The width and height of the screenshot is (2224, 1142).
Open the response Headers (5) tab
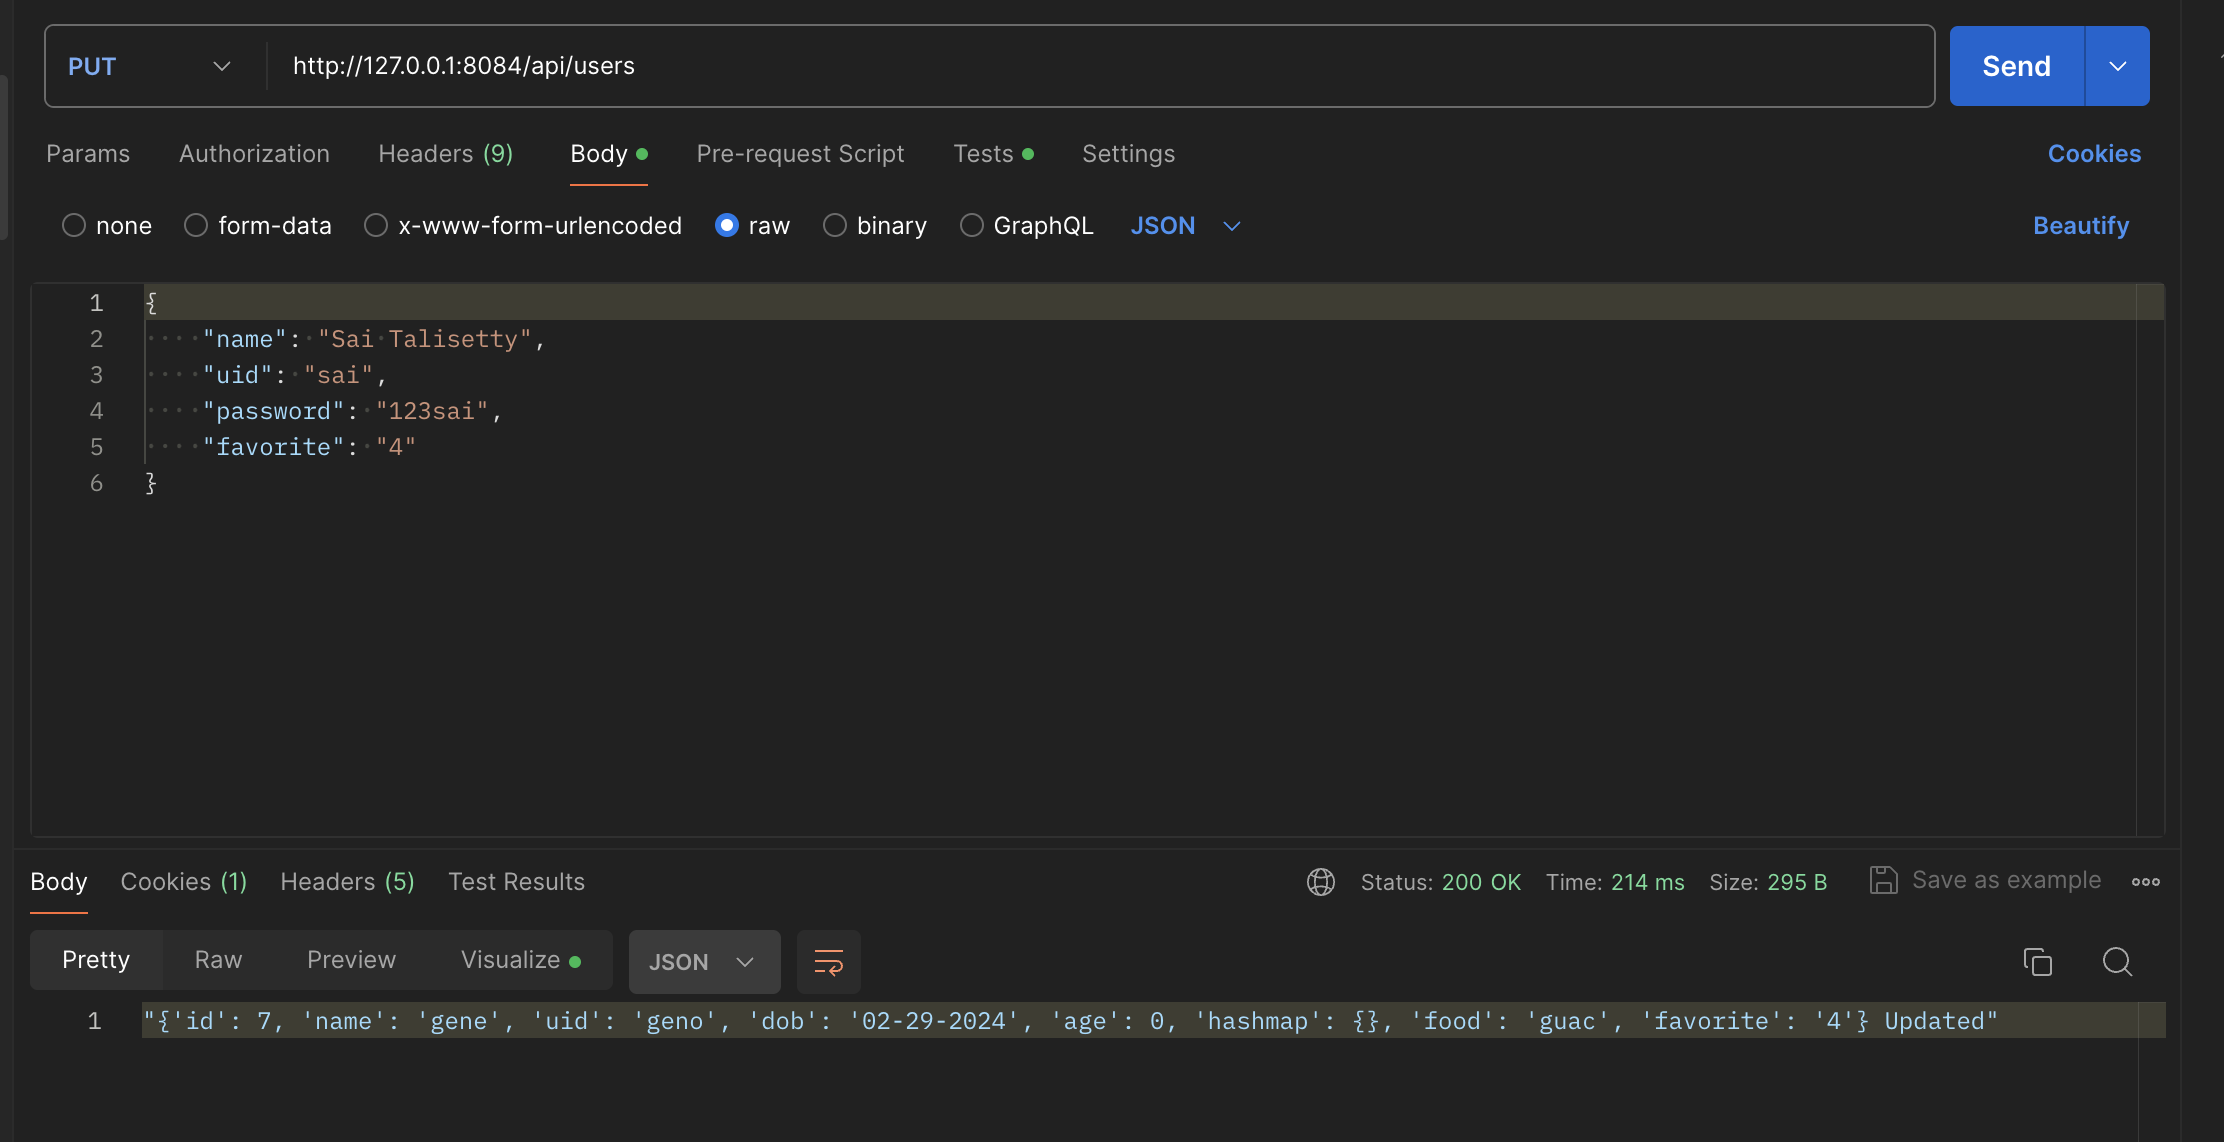347,882
